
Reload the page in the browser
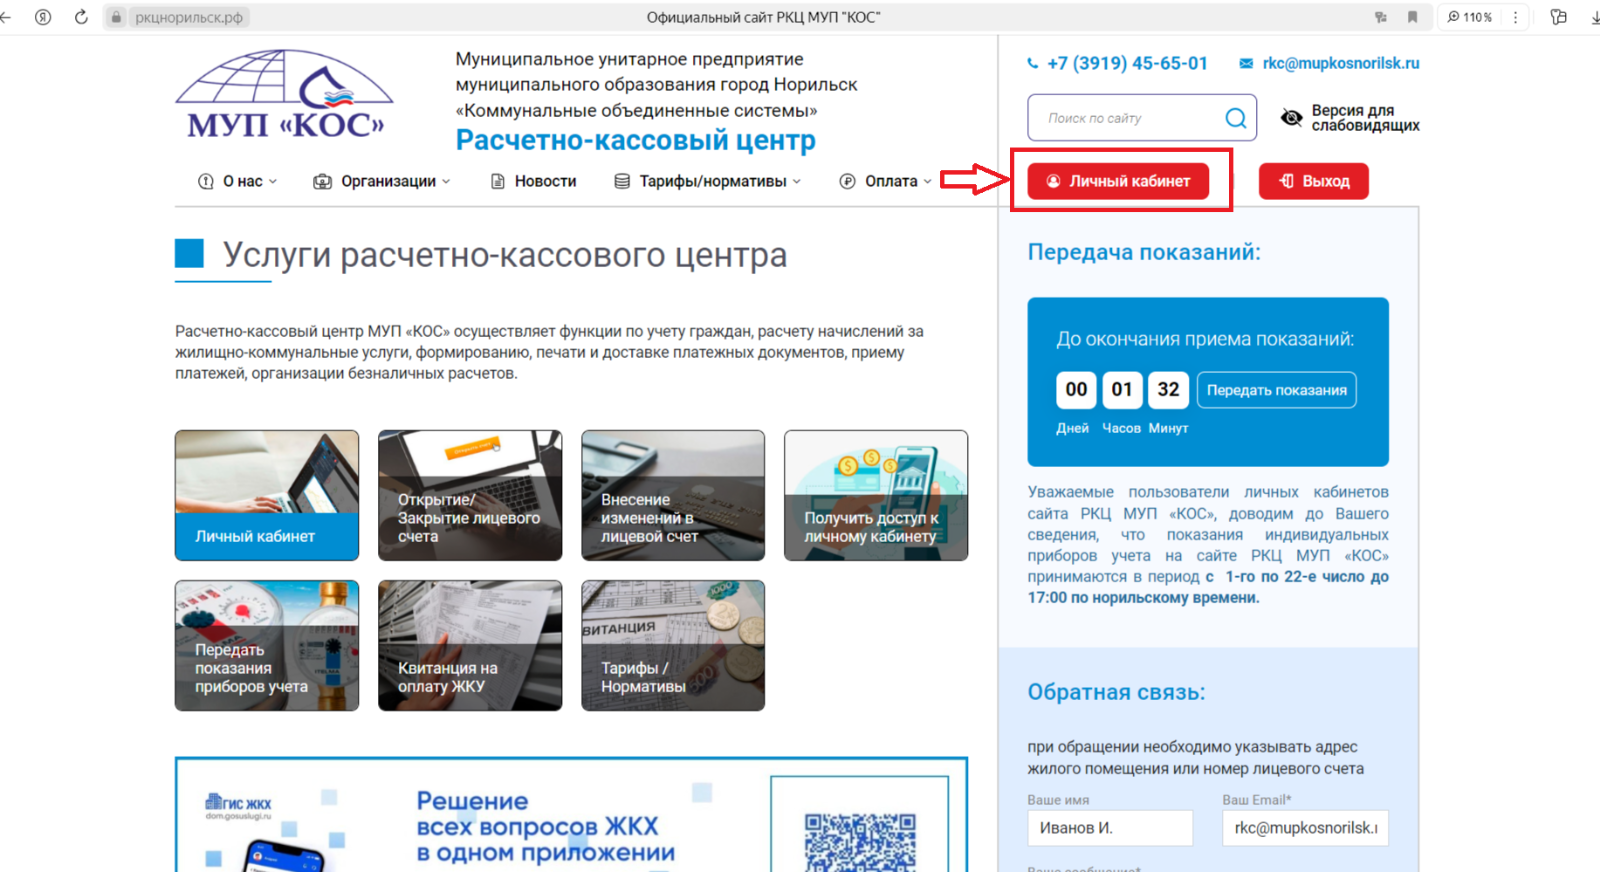pos(81,17)
